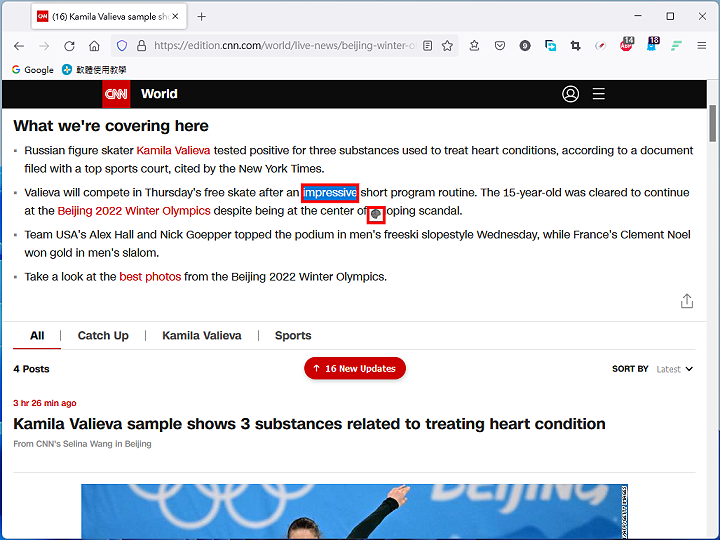Open the dark circular 9 extension
This screenshot has width=720, height=540.
point(525,45)
